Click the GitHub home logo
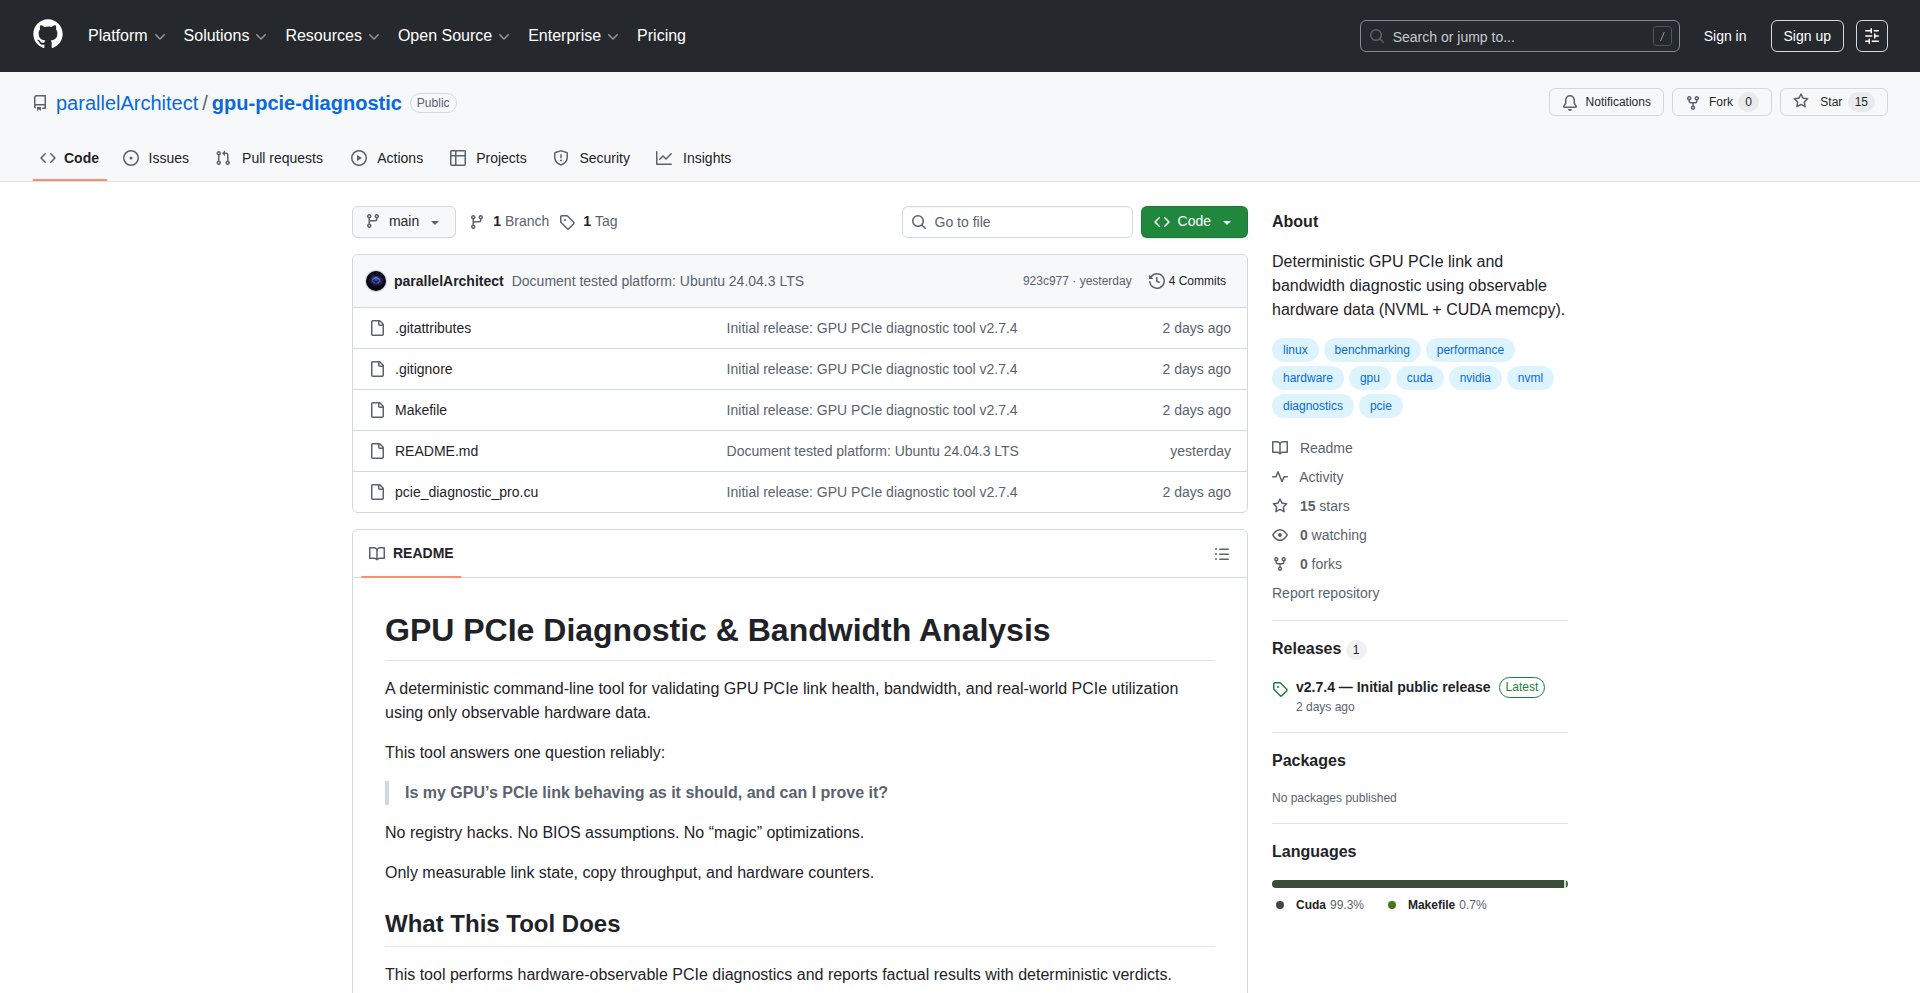 (46, 35)
